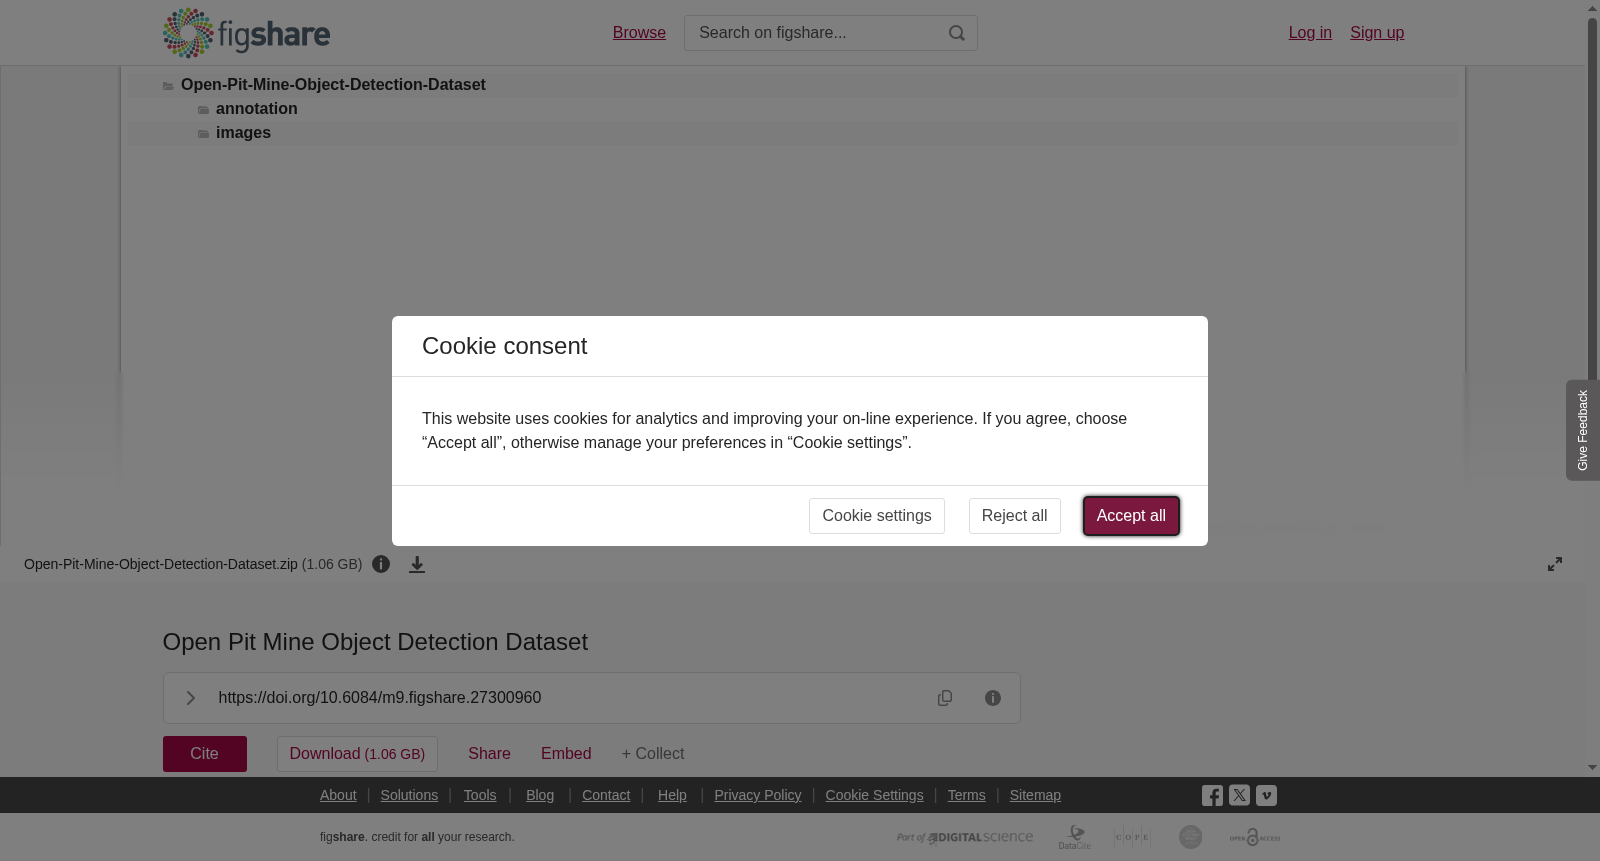Open the Contact footer link
The height and width of the screenshot is (861, 1600).
tap(606, 795)
